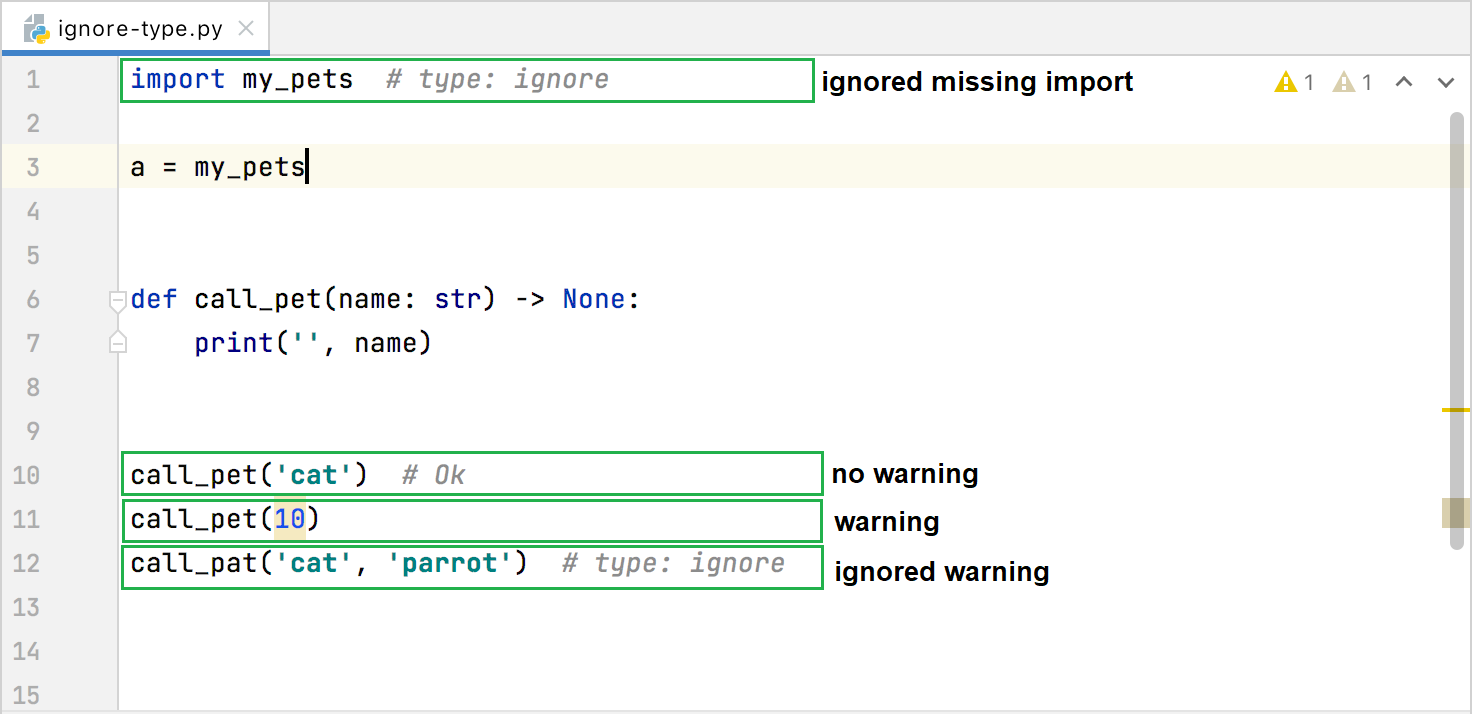Click the yellow warning count in inspections widget
This screenshot has width=1472, height=714.
[x=1293, y=82]
